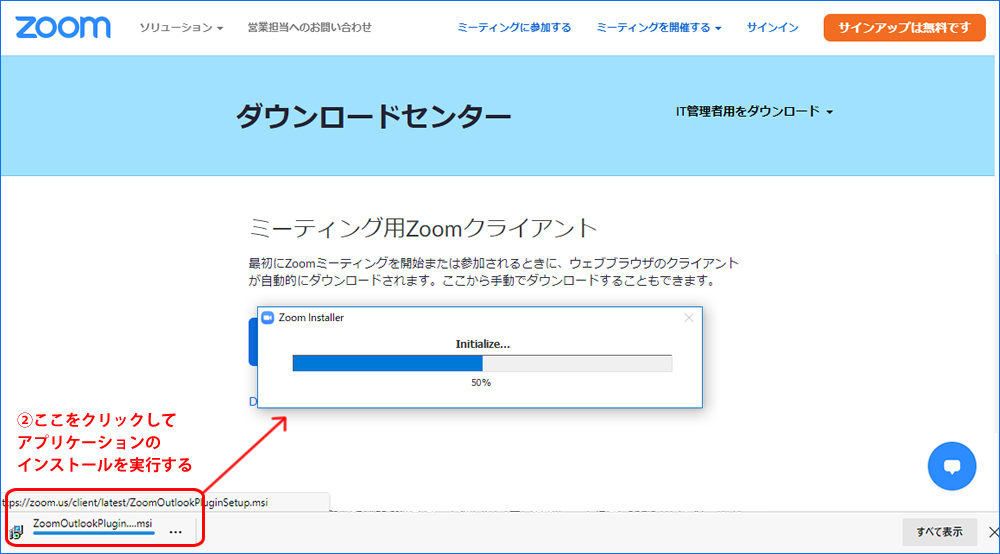Open the download item options ellipsis

[x=175, y=531]
